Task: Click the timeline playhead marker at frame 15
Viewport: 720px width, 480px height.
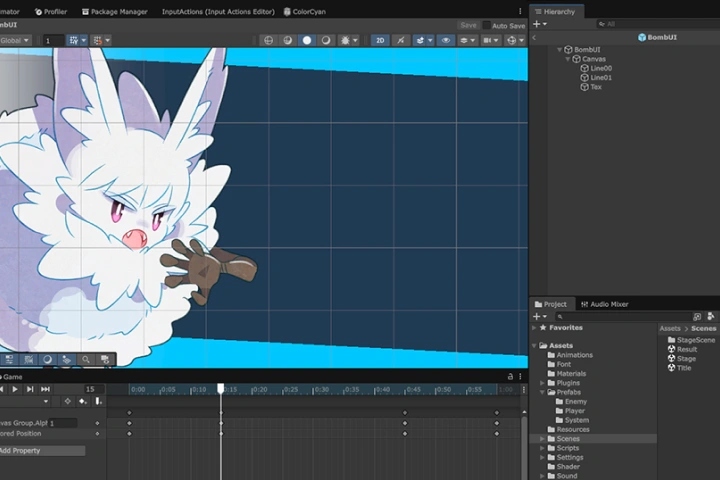Action: tap(221, 389)
